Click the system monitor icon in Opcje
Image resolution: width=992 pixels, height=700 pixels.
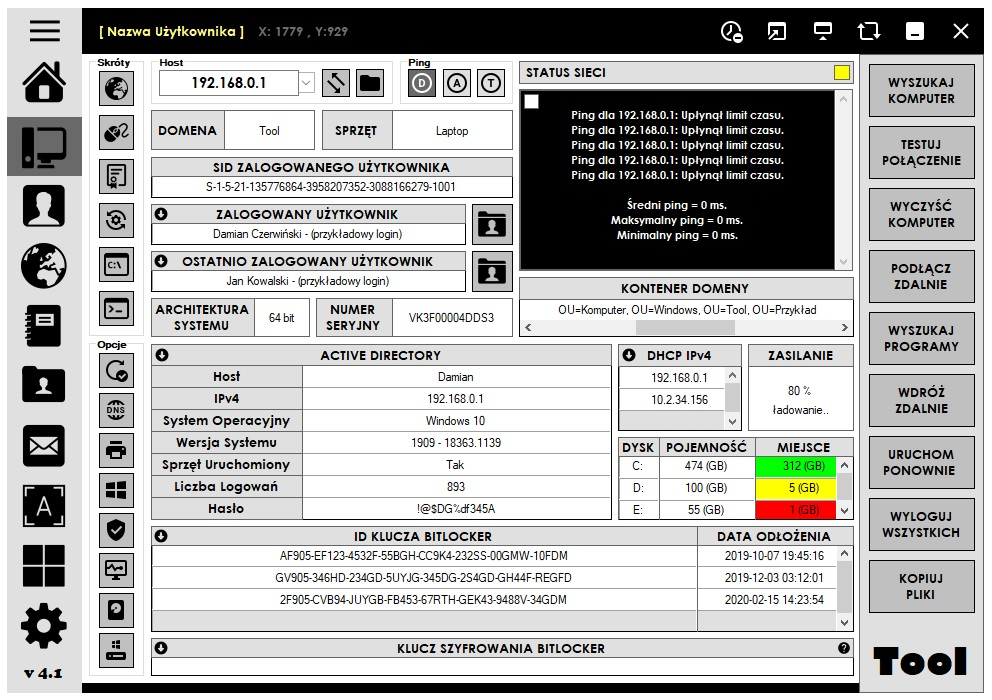[x=117, y=570]
